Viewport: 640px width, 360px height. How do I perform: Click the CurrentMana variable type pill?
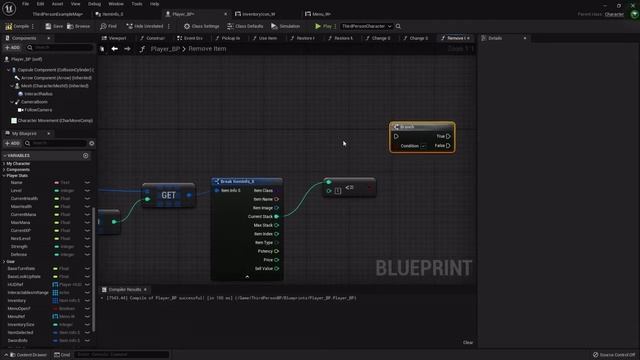[56, 214]
